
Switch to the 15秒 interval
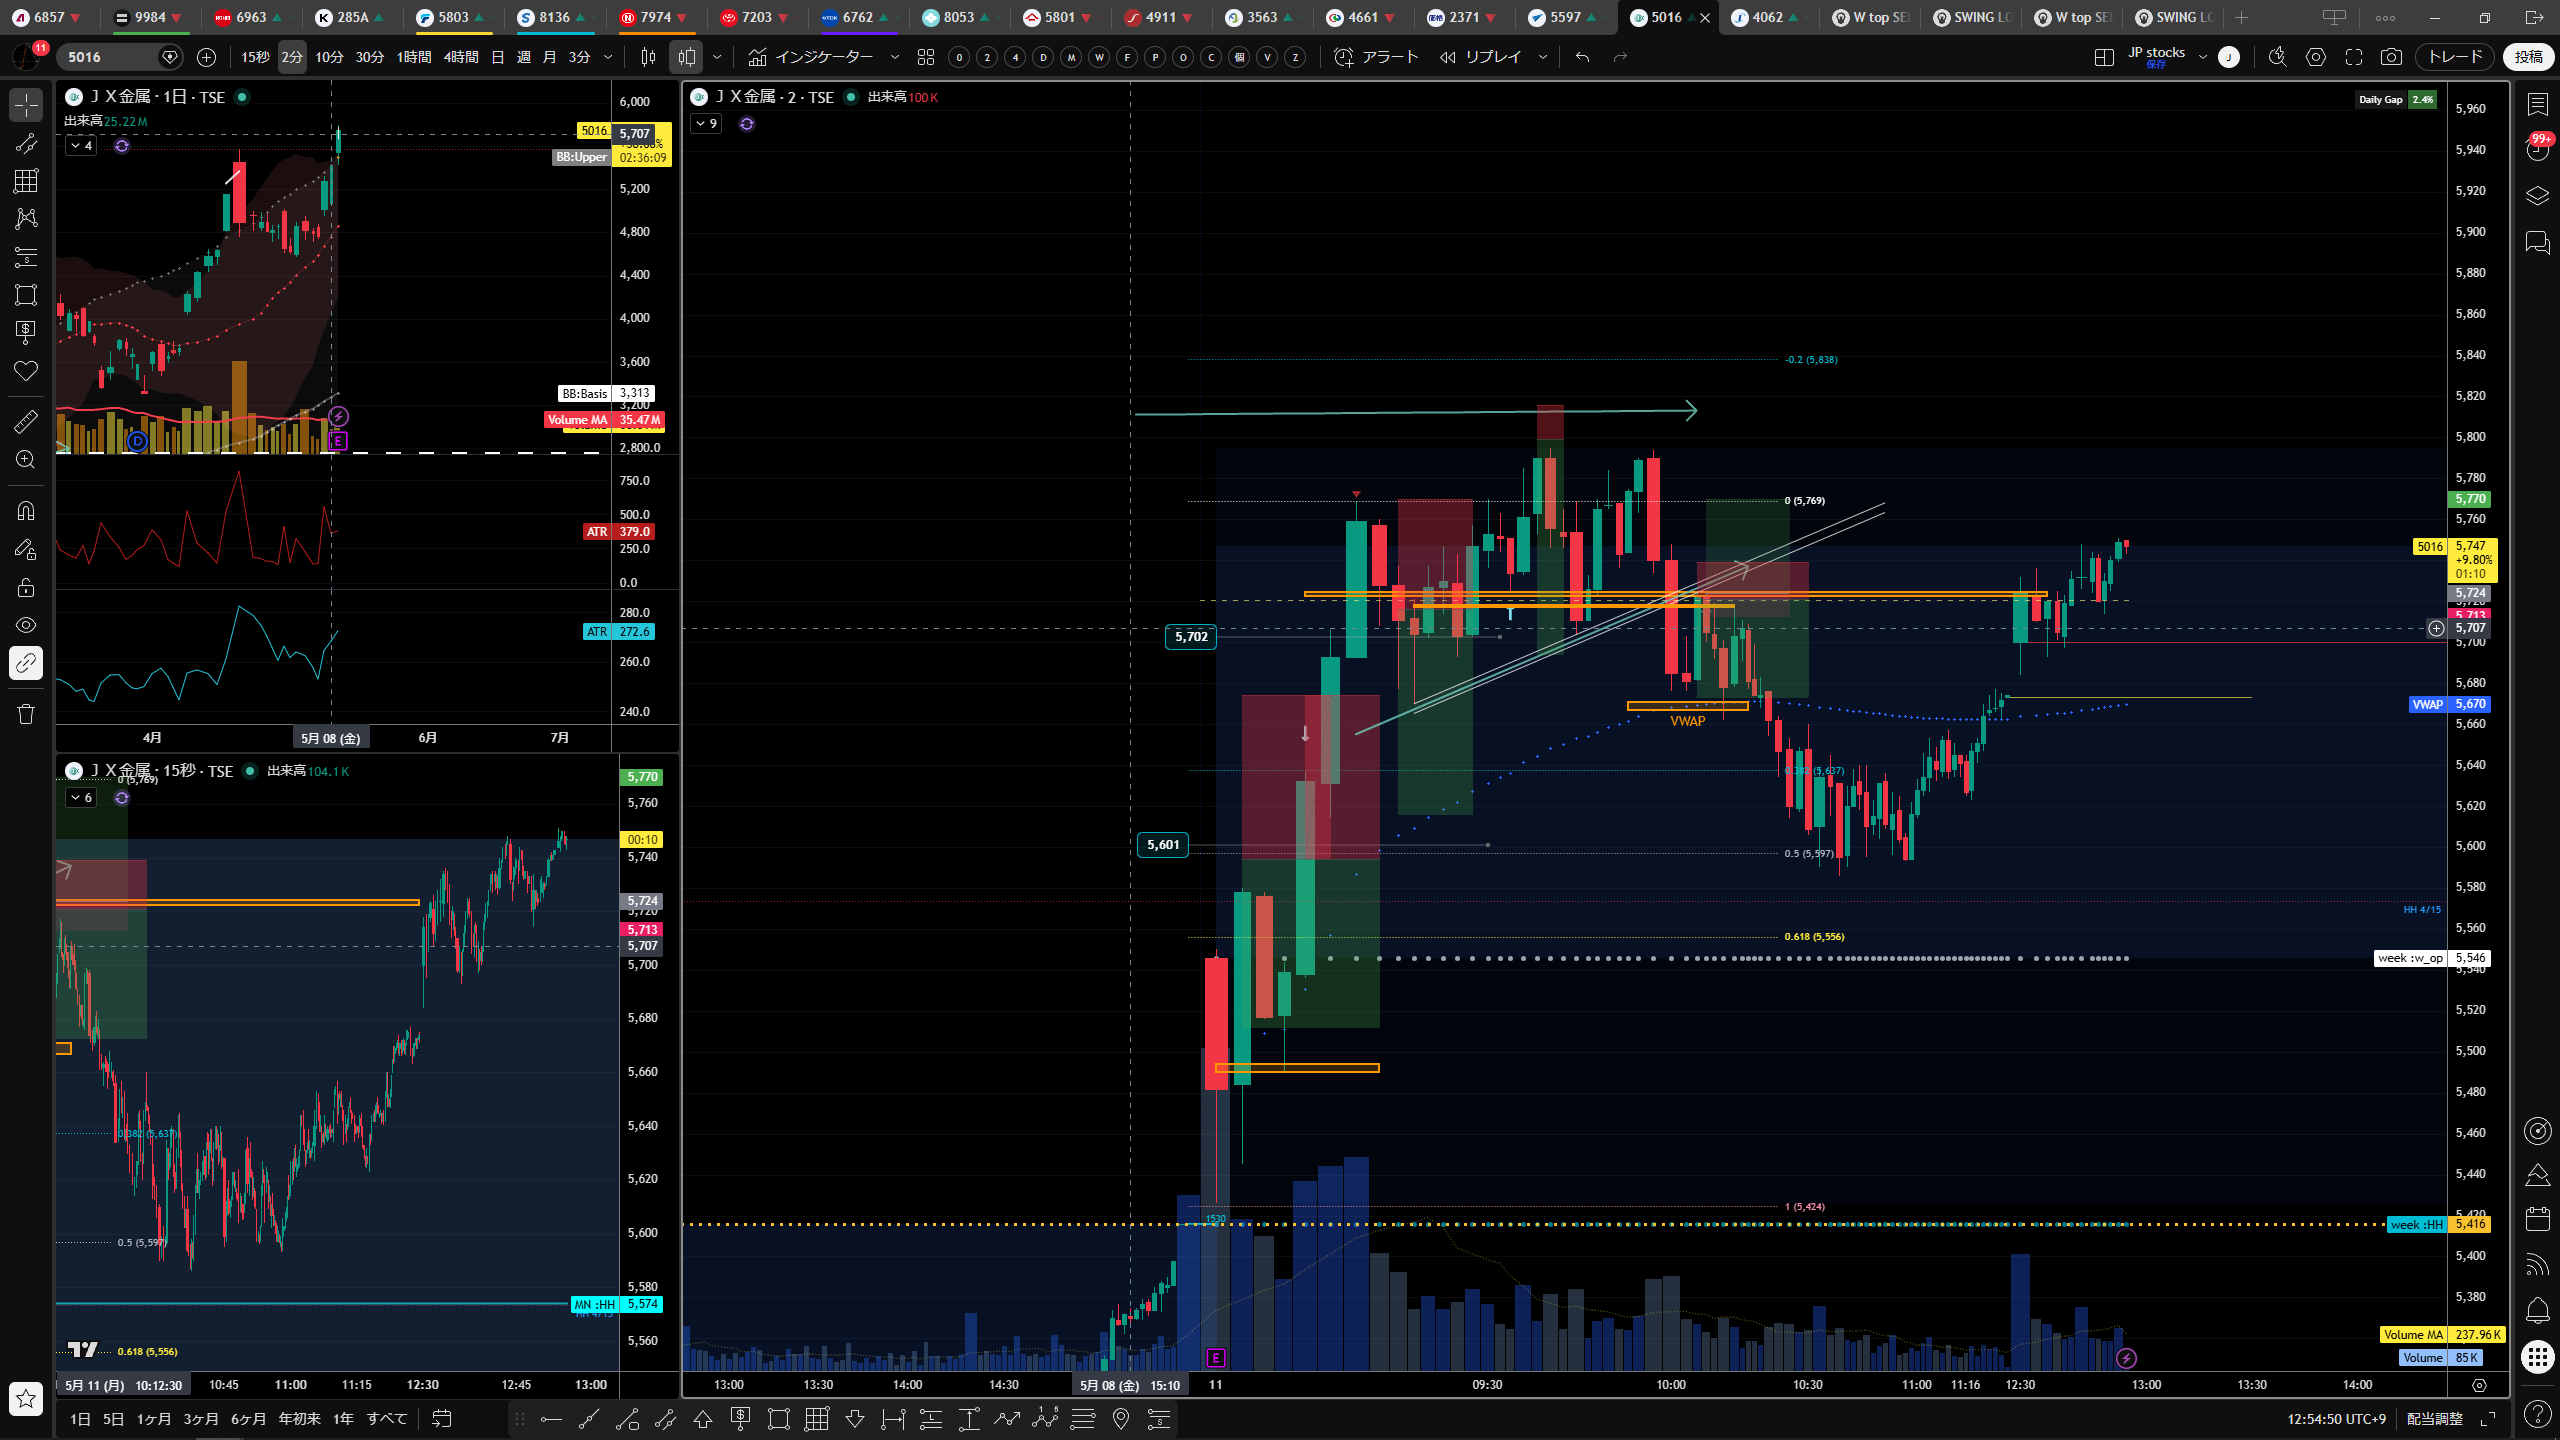pos(255,57)
